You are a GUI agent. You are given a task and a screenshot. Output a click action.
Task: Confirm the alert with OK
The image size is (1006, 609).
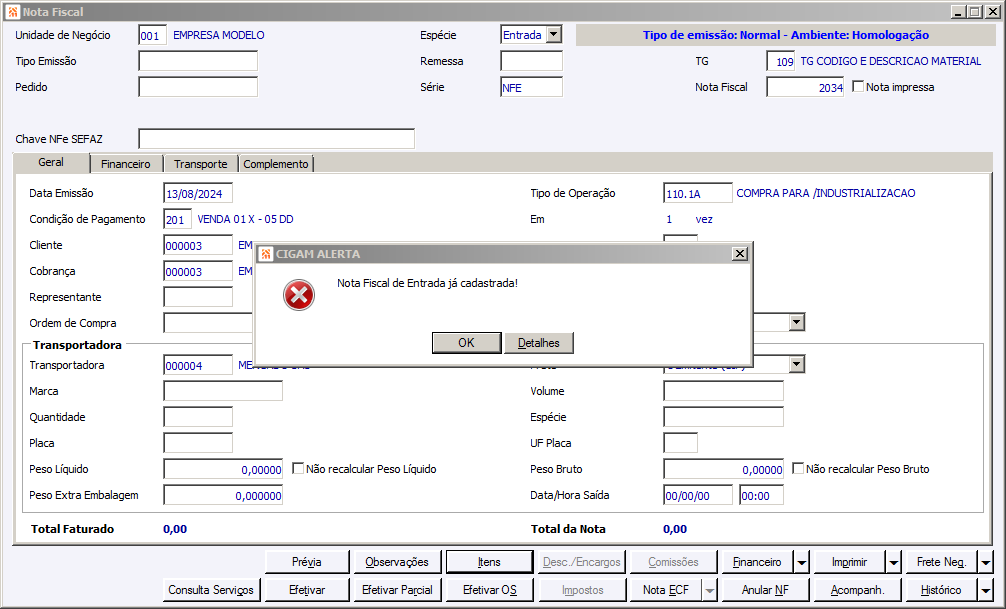coord(466,343)
